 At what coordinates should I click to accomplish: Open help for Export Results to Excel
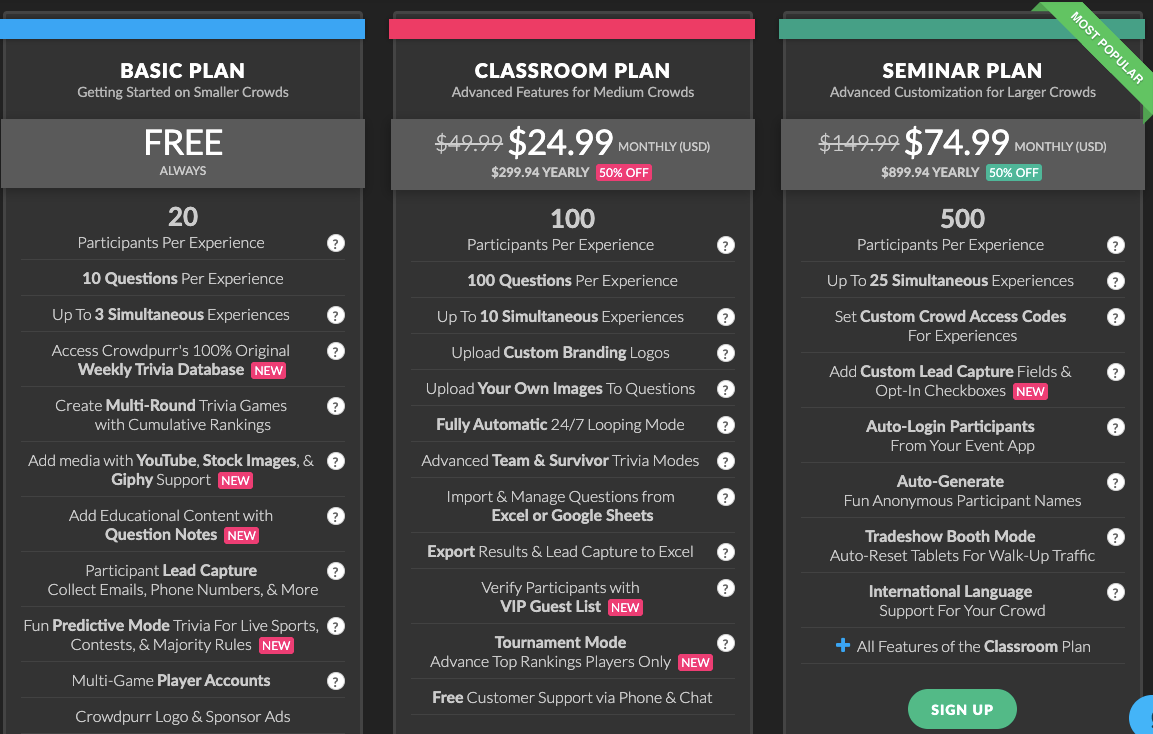(x=726, y=552)
